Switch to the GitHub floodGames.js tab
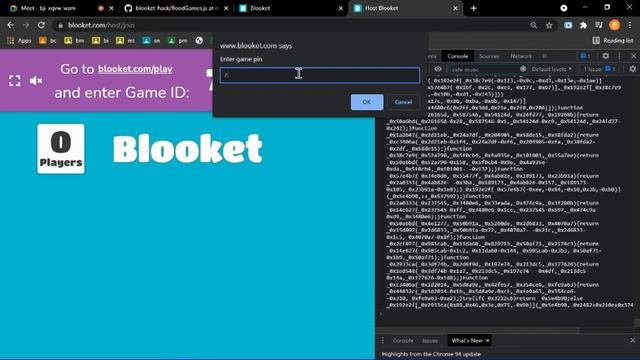Screen dimensions: 640x360 [x=176, y=8]
